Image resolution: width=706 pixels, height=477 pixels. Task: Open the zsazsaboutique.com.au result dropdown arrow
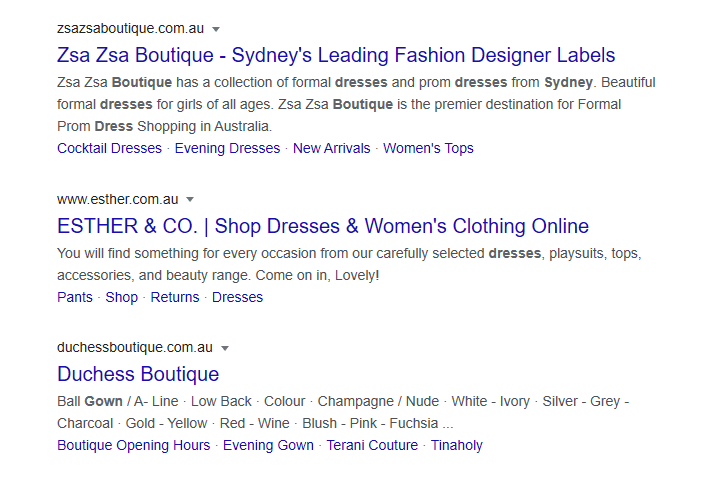point(216,29)
